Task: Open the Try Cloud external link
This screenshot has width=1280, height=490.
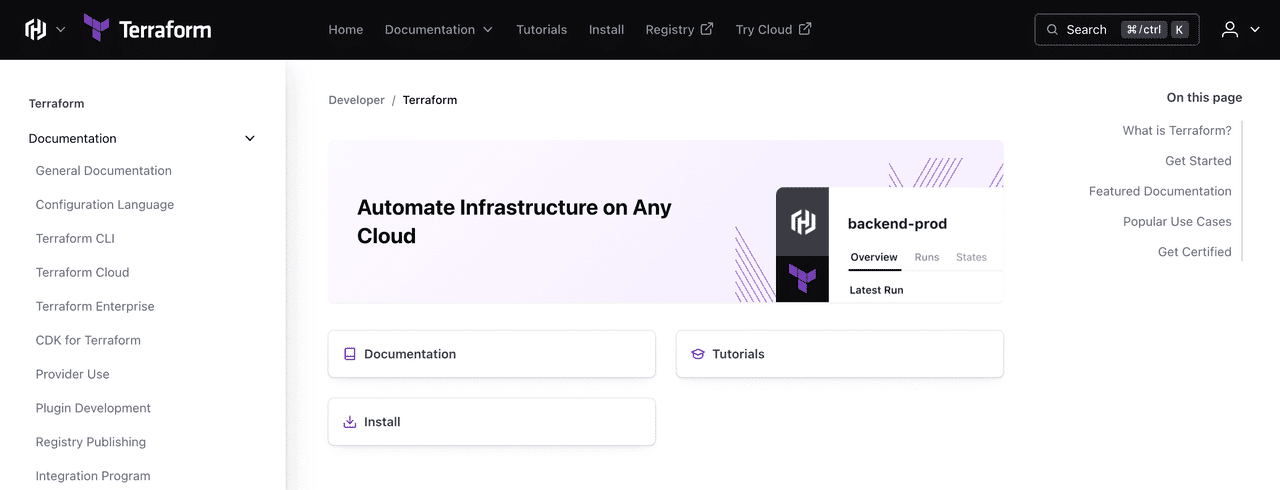Action: (x=773, y=30)
